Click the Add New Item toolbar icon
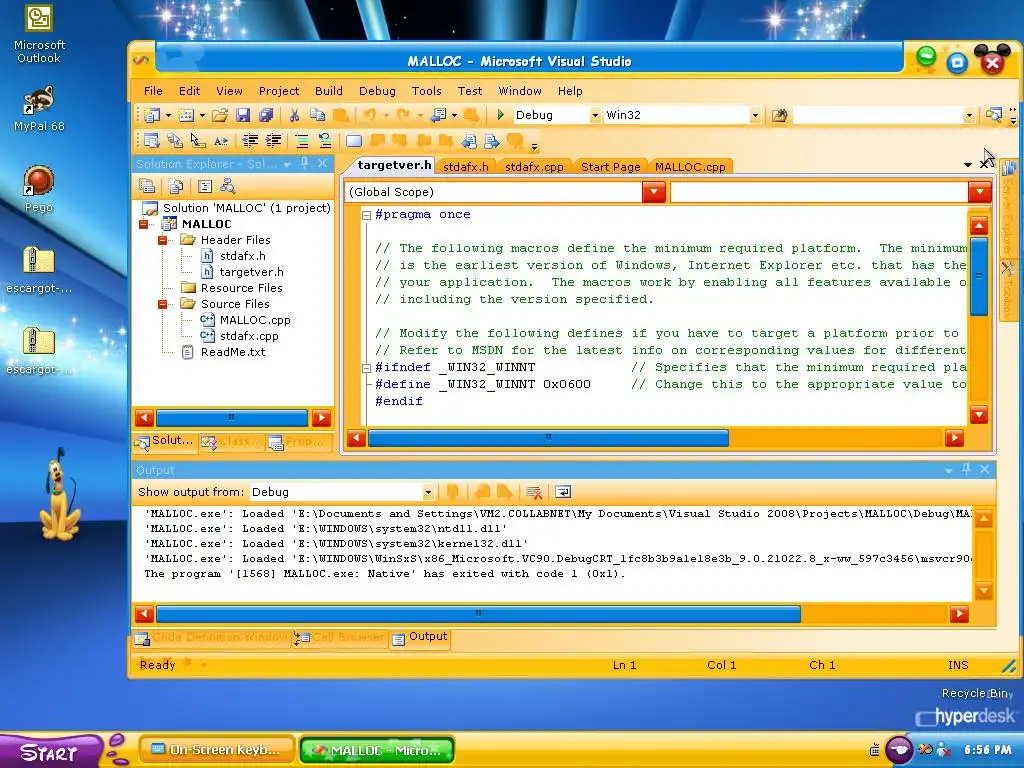1024x768 pixels. tap(187, 116)
